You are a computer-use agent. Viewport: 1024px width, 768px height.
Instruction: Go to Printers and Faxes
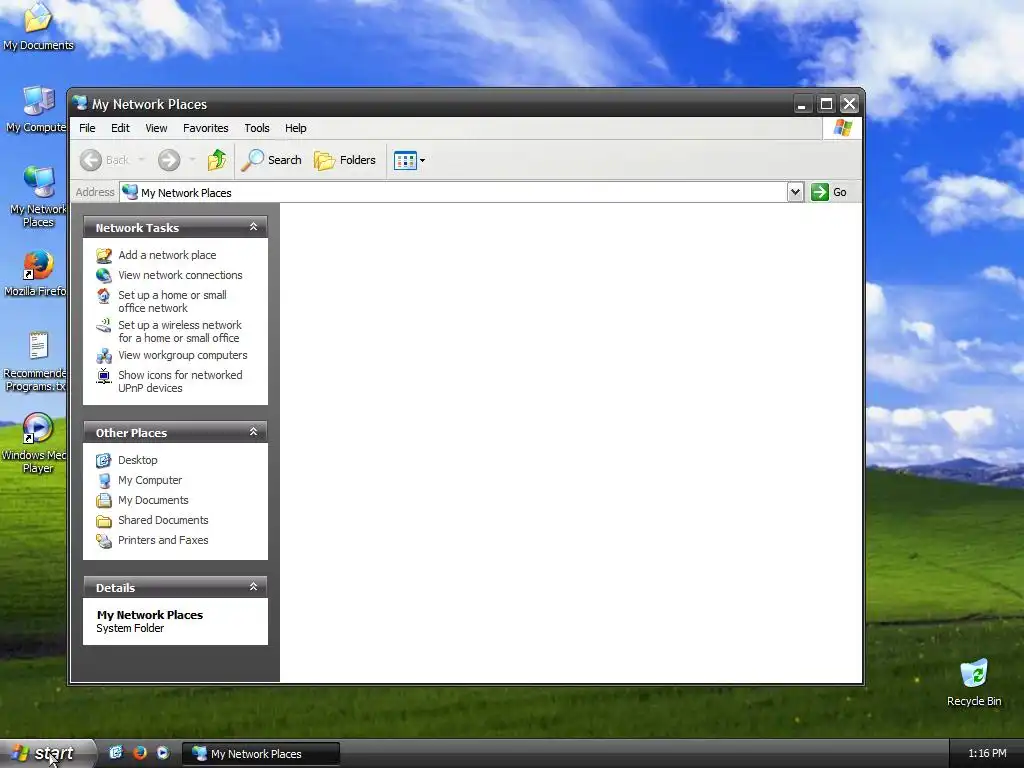(163, 540)
